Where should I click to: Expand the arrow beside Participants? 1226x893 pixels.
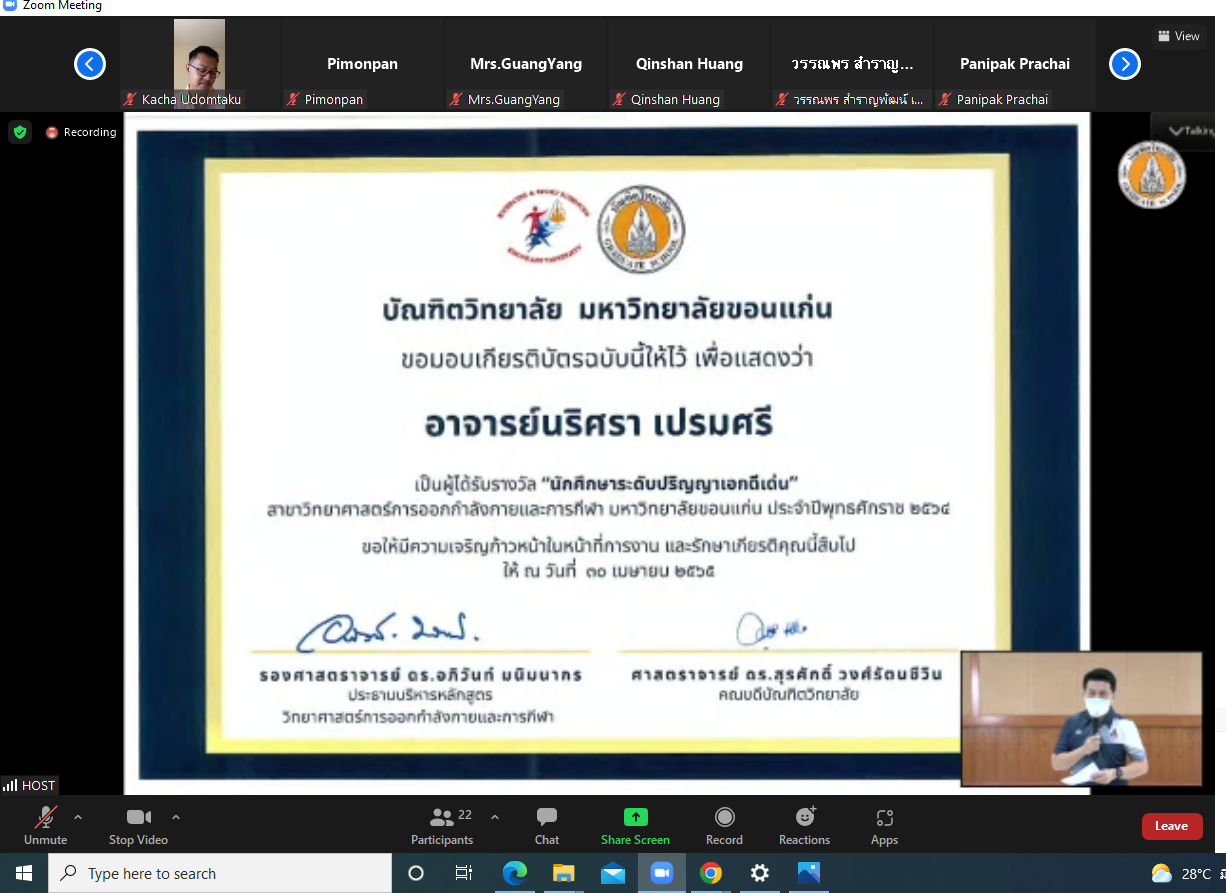(x=495, y=816)
